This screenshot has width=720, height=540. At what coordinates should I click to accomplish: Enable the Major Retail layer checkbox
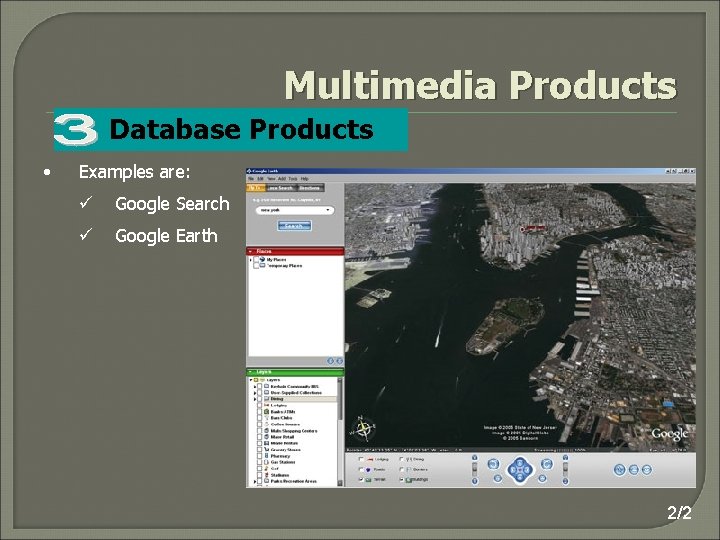(259, 437)
